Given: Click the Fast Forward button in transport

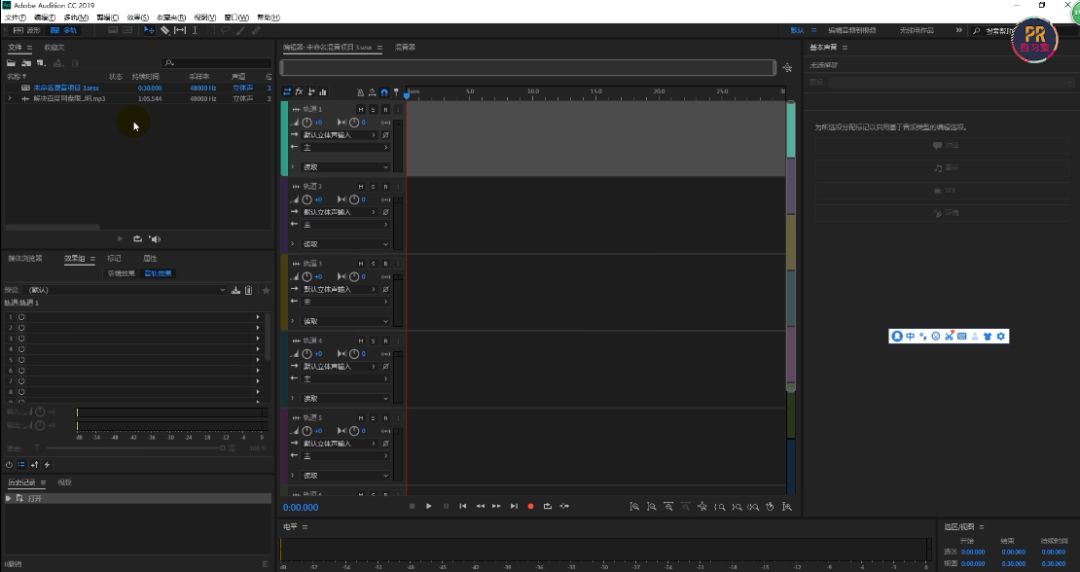Looking at the screenshot, I should point(496,507).
